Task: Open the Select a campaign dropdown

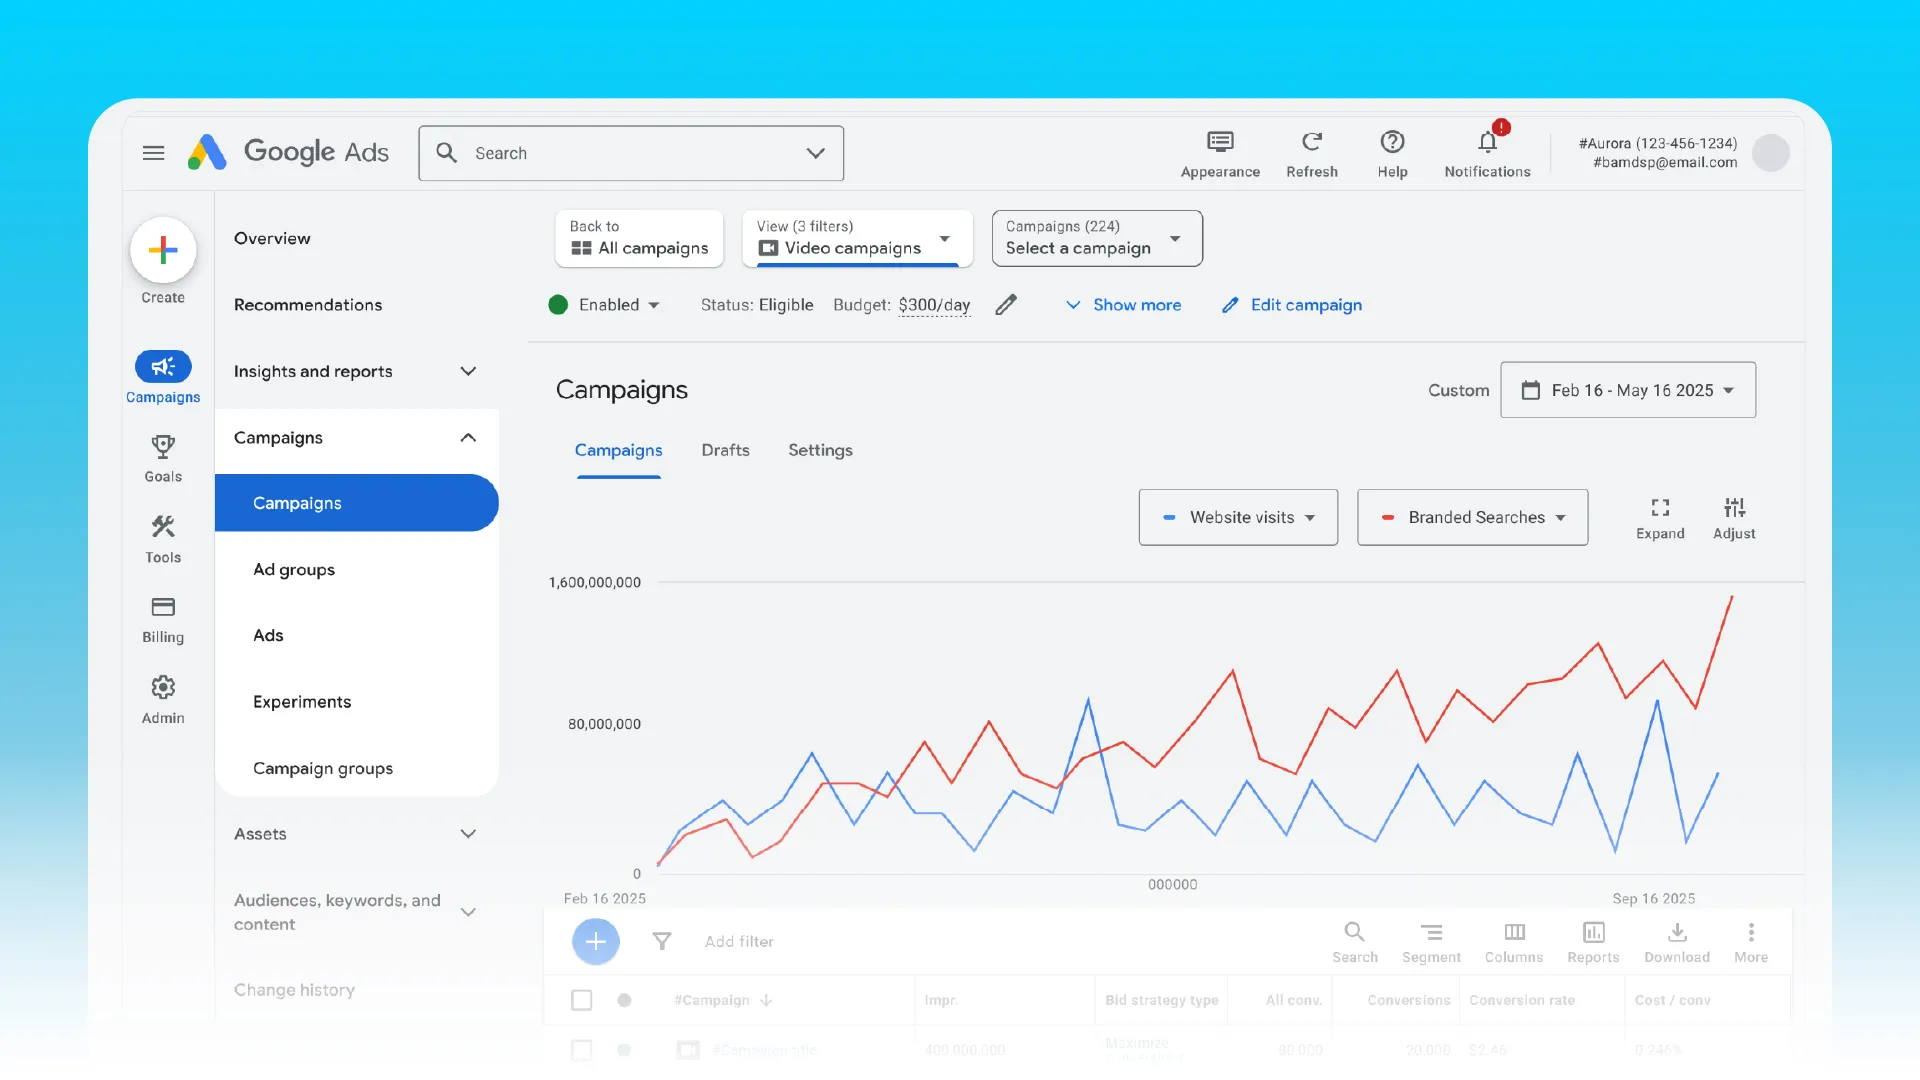Action: point(1097,238)
